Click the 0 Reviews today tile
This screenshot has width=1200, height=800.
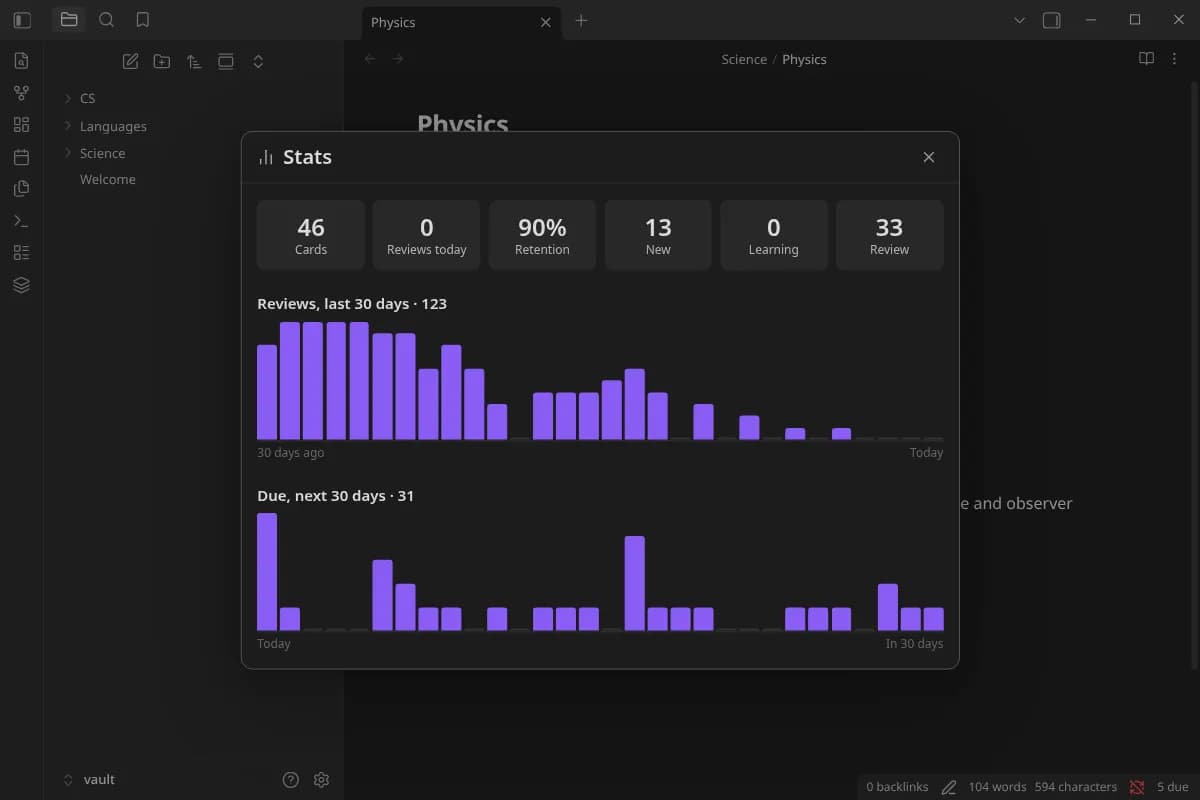click(427, 235)
